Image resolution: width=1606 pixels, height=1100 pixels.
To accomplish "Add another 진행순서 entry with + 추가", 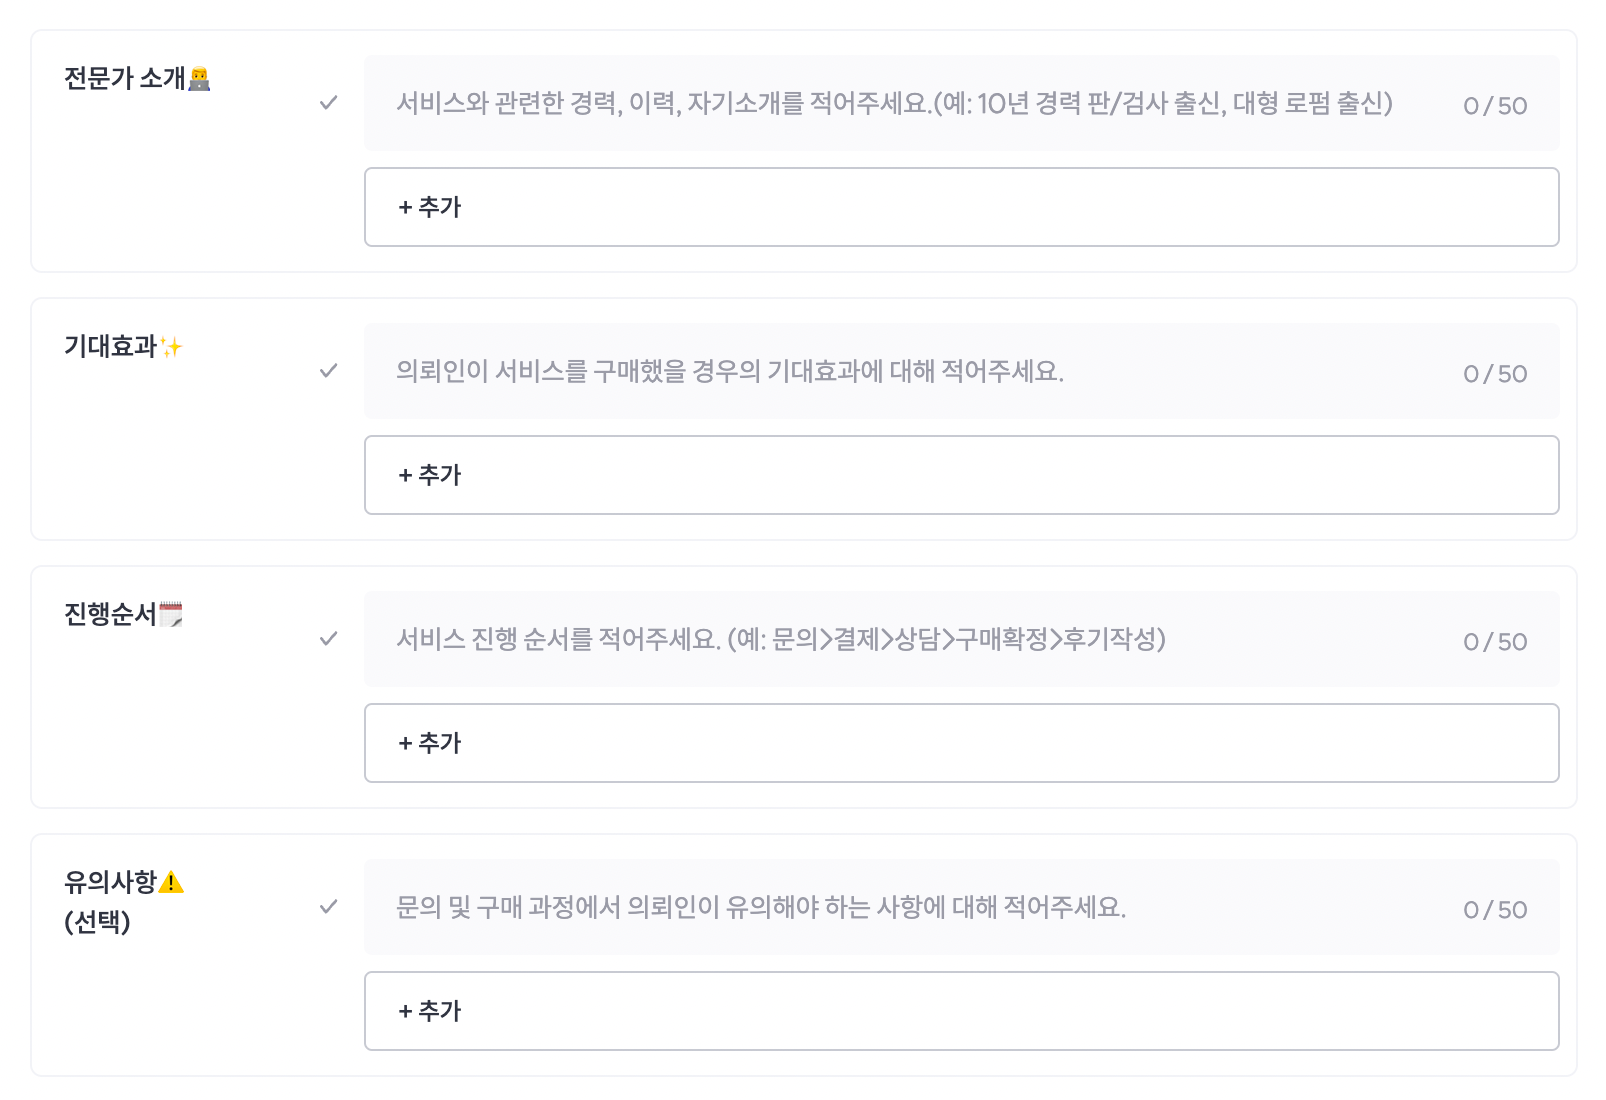I will (x=961, y=743).
